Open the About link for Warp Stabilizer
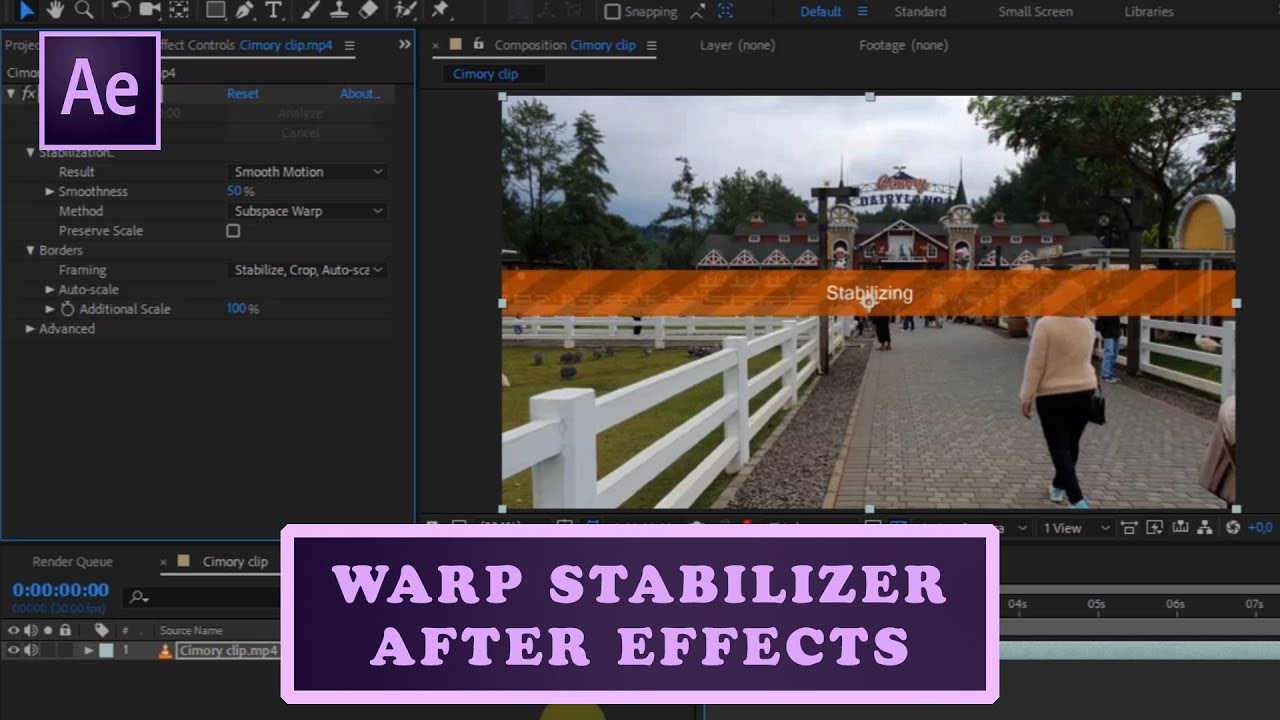 pyautogui.click(x=361, y=93)
